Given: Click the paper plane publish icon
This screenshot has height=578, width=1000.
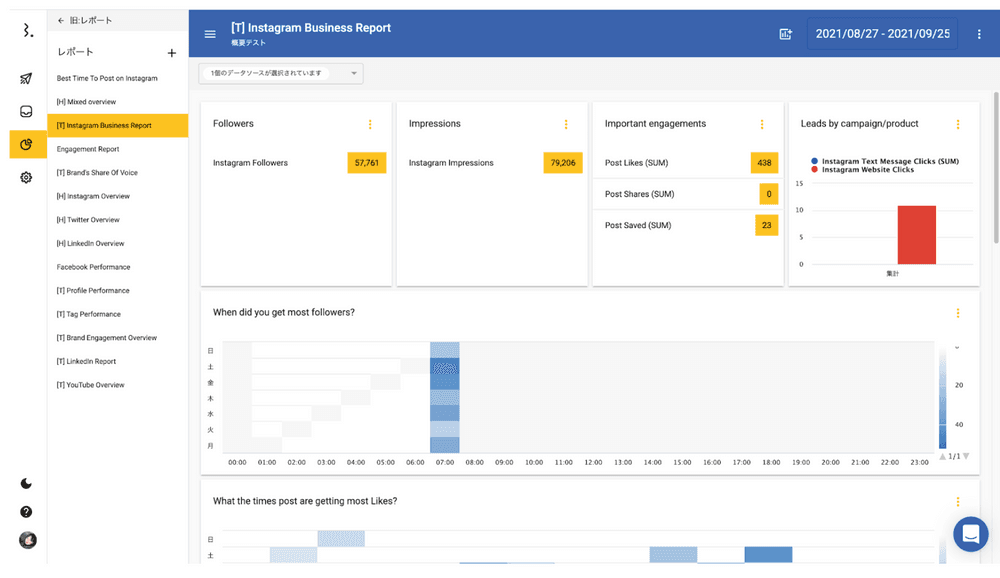Looking at the screenshot, I should (x=27, y=79).
